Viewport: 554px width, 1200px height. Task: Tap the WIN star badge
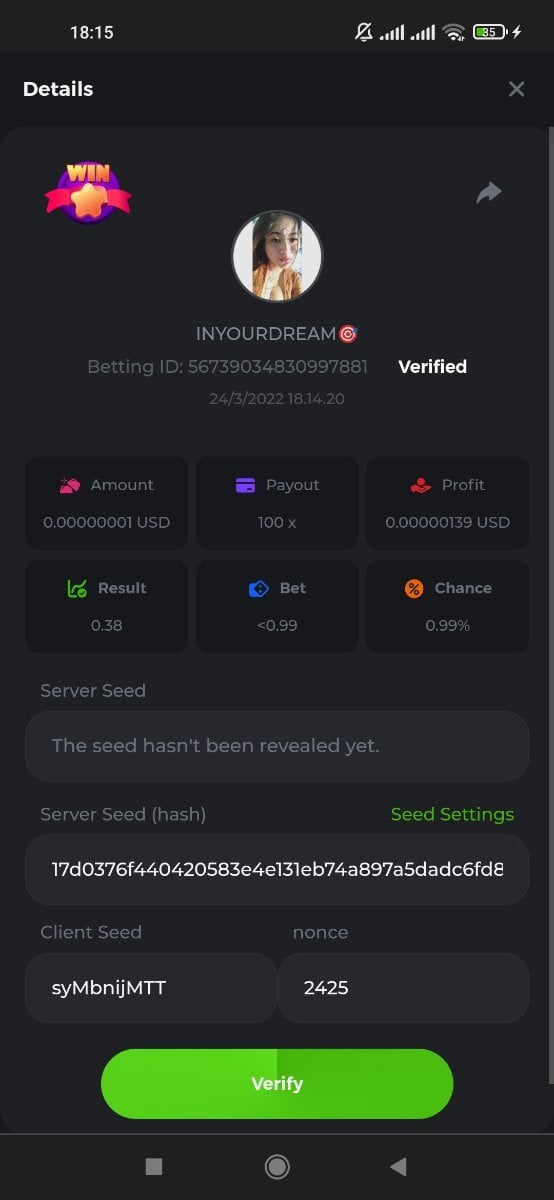click(x=88, y=192)
